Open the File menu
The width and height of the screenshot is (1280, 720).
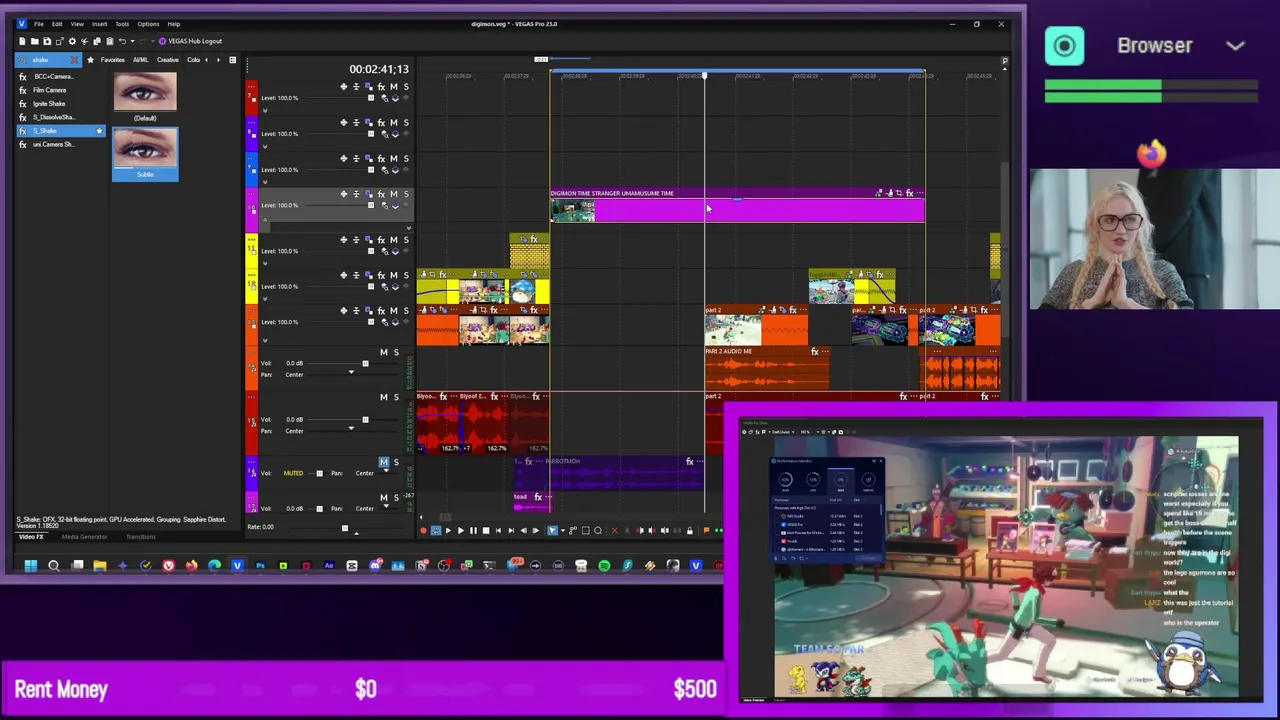(x=39, y=24)
